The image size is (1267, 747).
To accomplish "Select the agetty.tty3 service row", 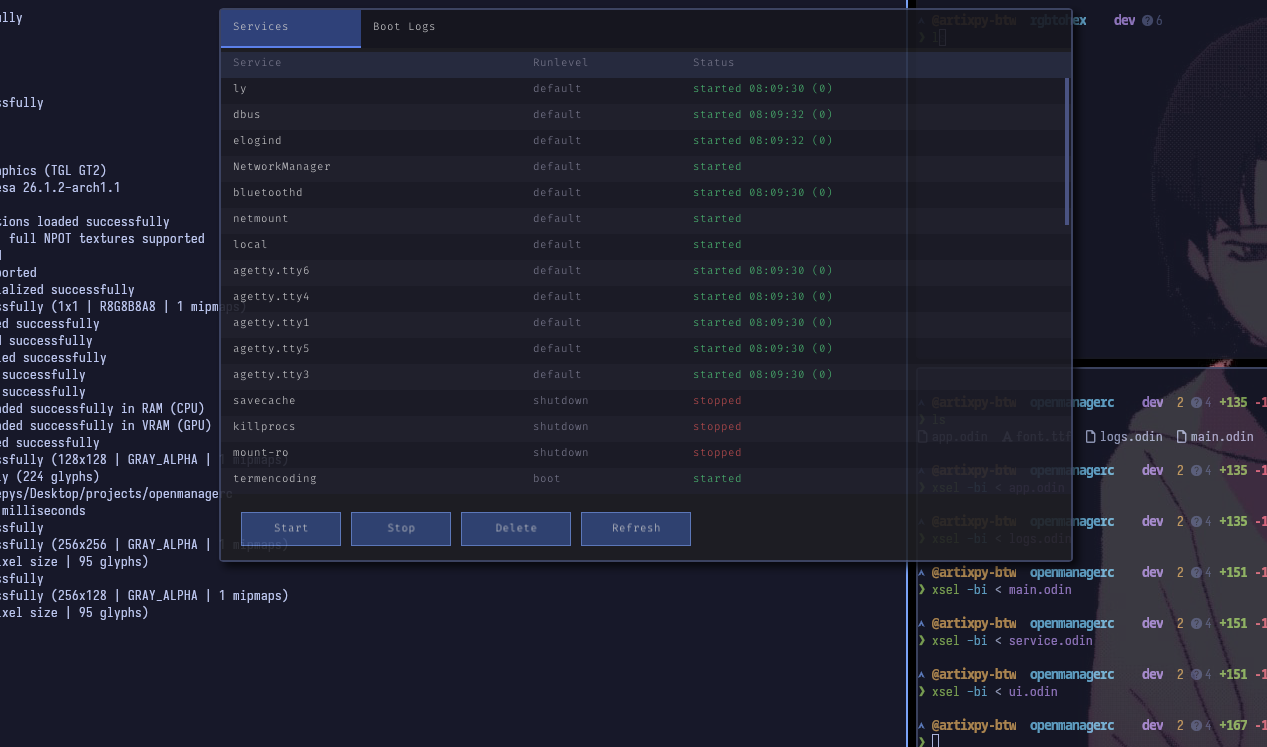I will pyautogui.click(x=642, y=375).
